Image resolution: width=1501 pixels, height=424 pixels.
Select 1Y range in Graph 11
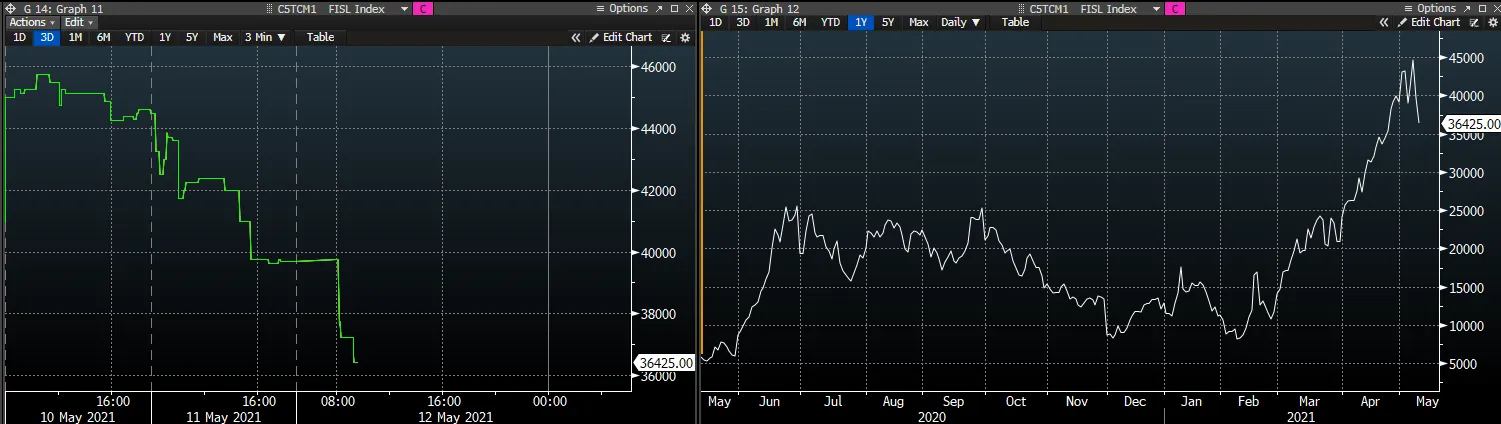(x=165, y=37)
